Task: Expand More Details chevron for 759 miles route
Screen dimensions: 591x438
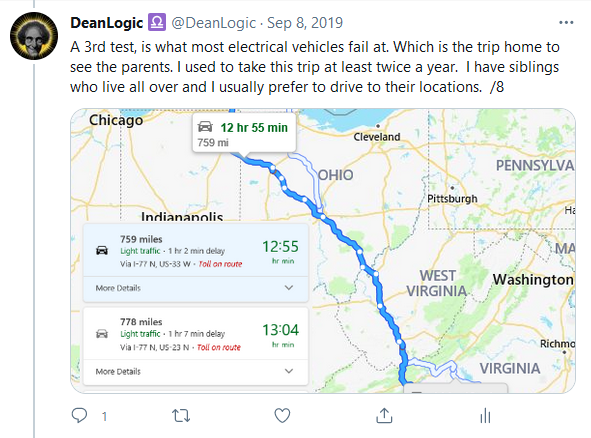Action: click(x=289, y=288)
